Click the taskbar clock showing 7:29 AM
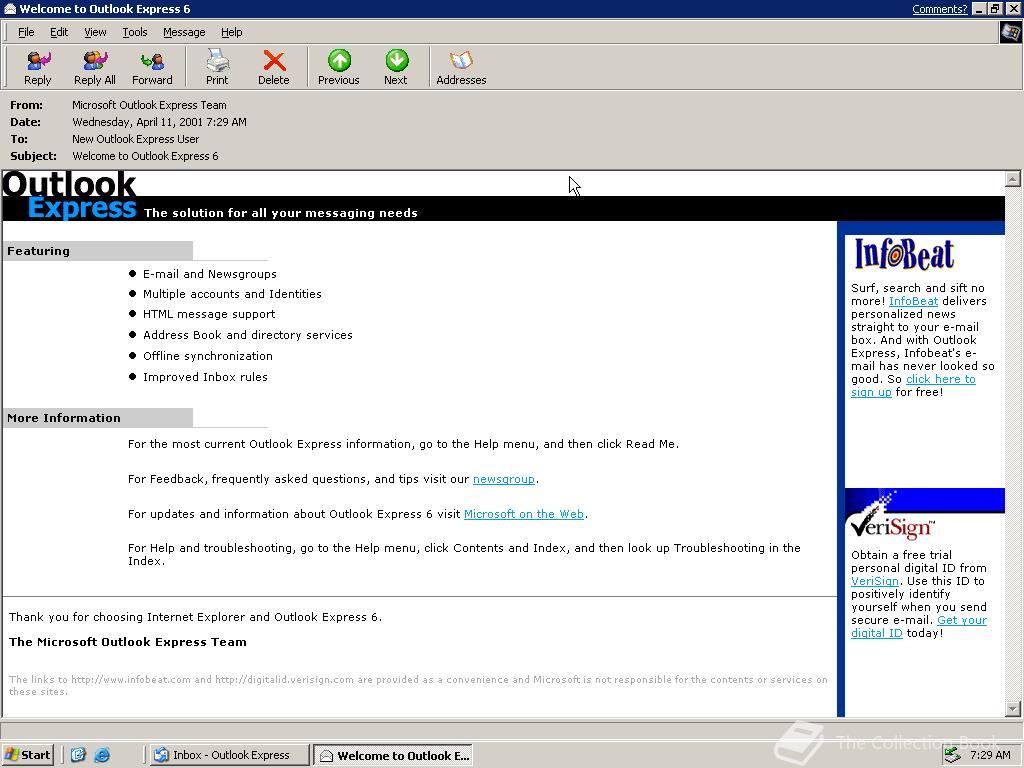Image resolution: width=1024 pixels, height=768 pixels. [990, 755]
